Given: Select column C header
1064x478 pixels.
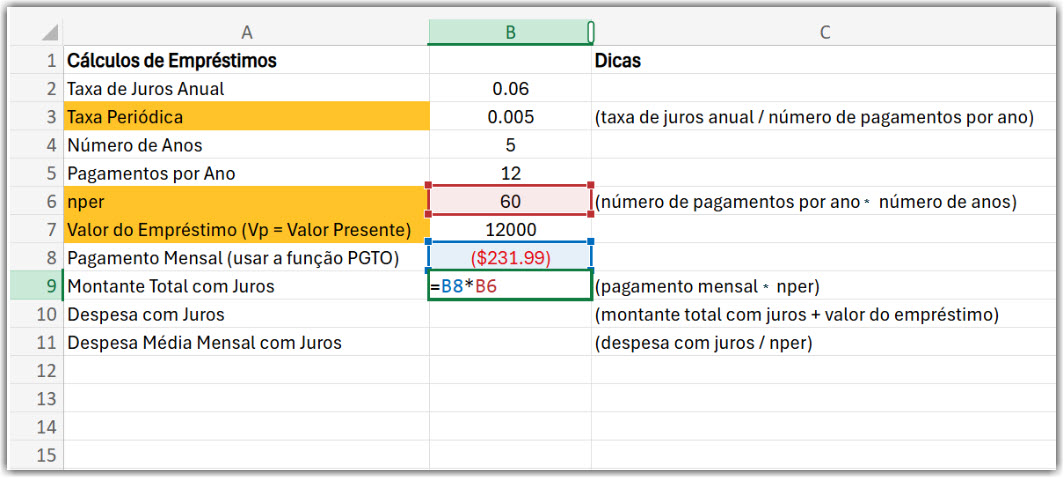Looking at the screenshot, I should [824, 32].
